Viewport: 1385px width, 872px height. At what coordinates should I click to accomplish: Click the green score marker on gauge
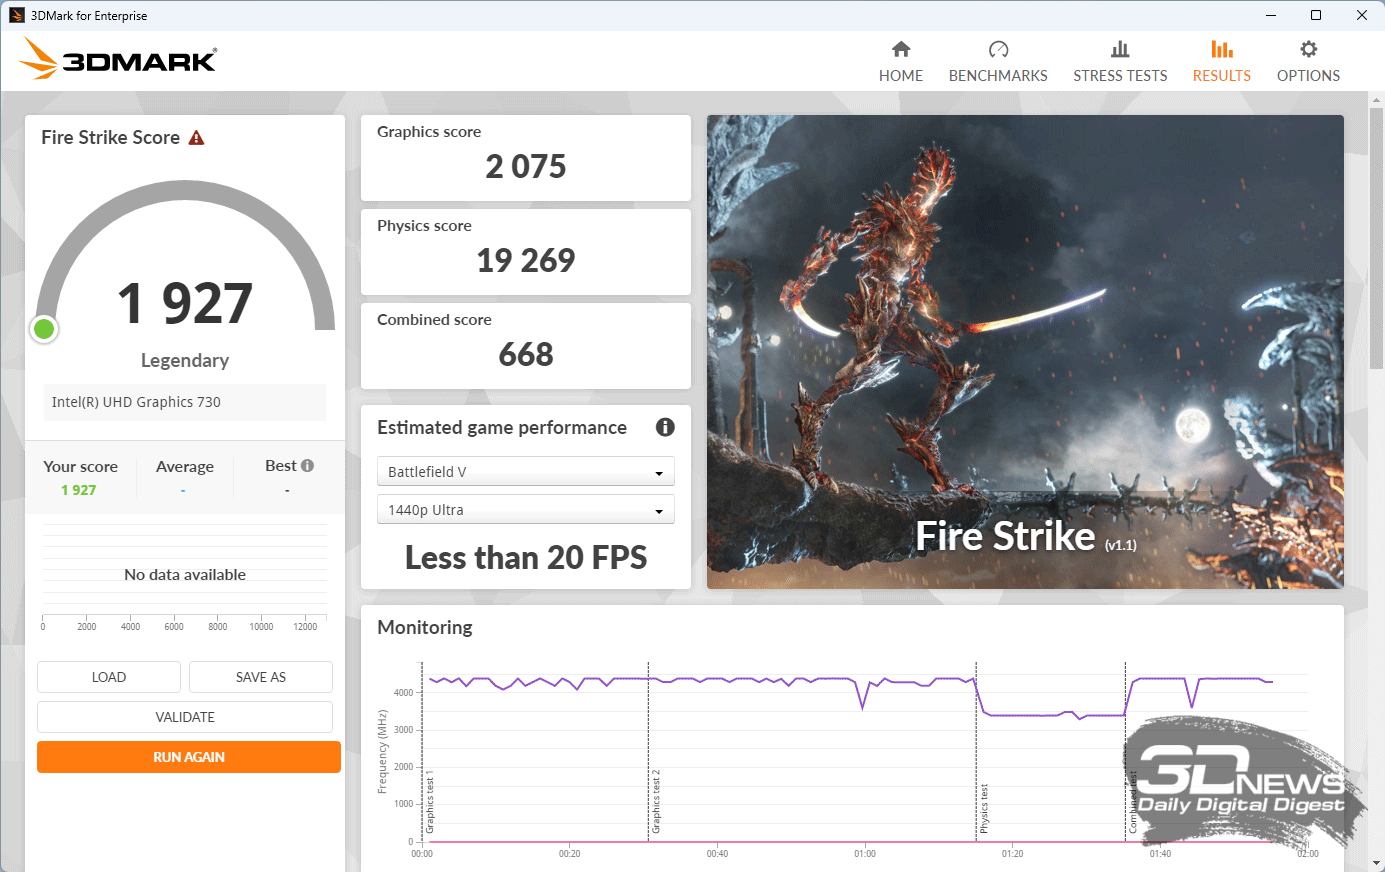[x=44, y=329]
